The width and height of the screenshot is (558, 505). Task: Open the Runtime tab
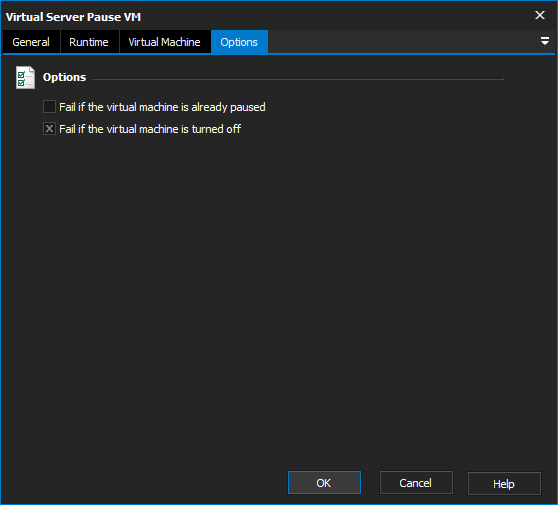89,42
